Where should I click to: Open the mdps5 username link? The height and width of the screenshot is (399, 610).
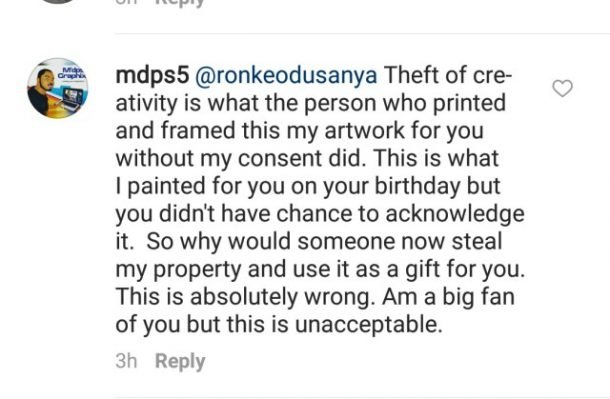point(152,75)
